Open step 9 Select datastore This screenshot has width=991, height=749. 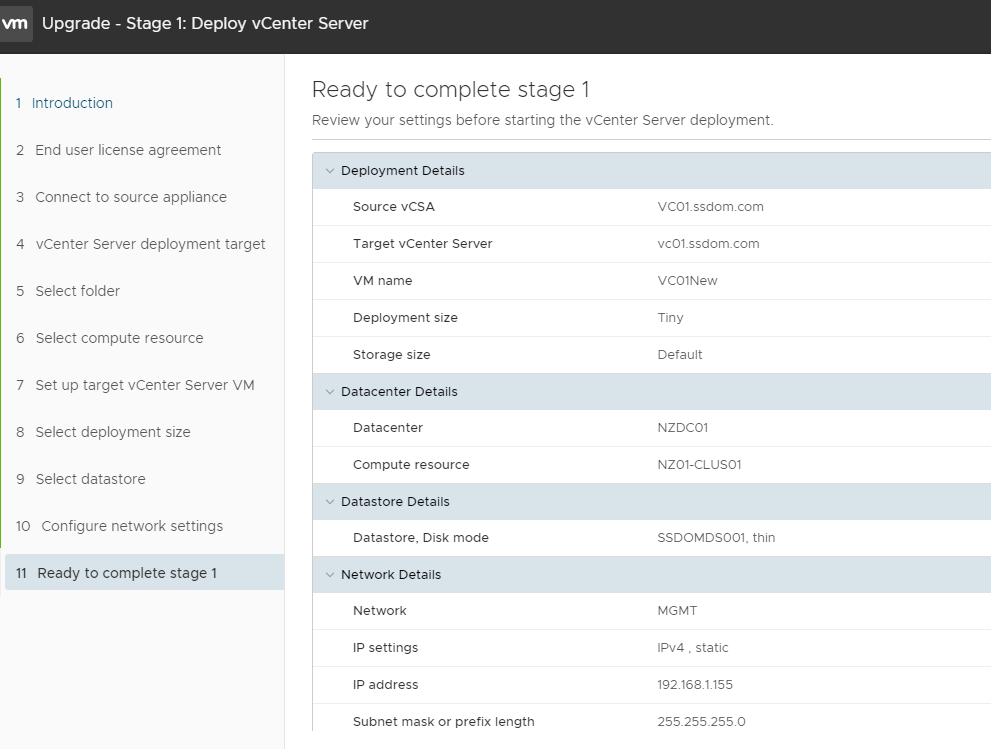point(81,479)
